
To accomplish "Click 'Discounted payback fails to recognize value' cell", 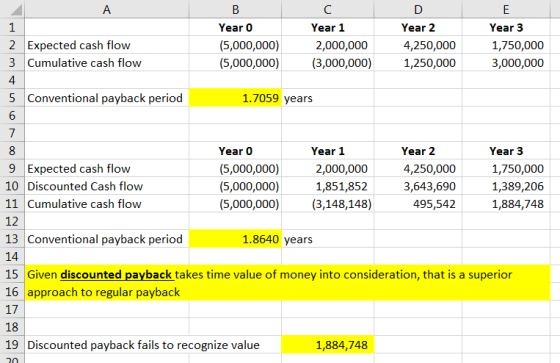I will tap(143, 345).
